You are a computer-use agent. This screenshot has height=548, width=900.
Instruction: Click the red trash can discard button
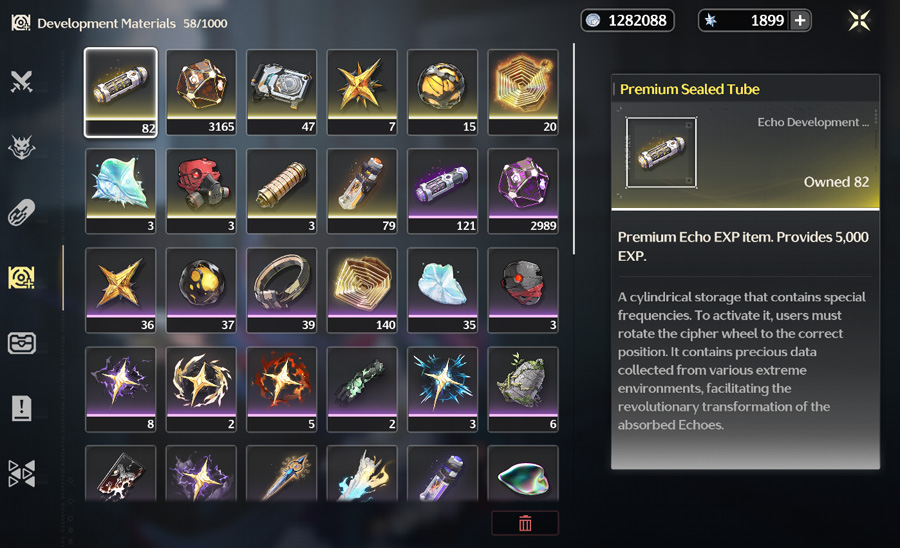(x=525, y=523)
